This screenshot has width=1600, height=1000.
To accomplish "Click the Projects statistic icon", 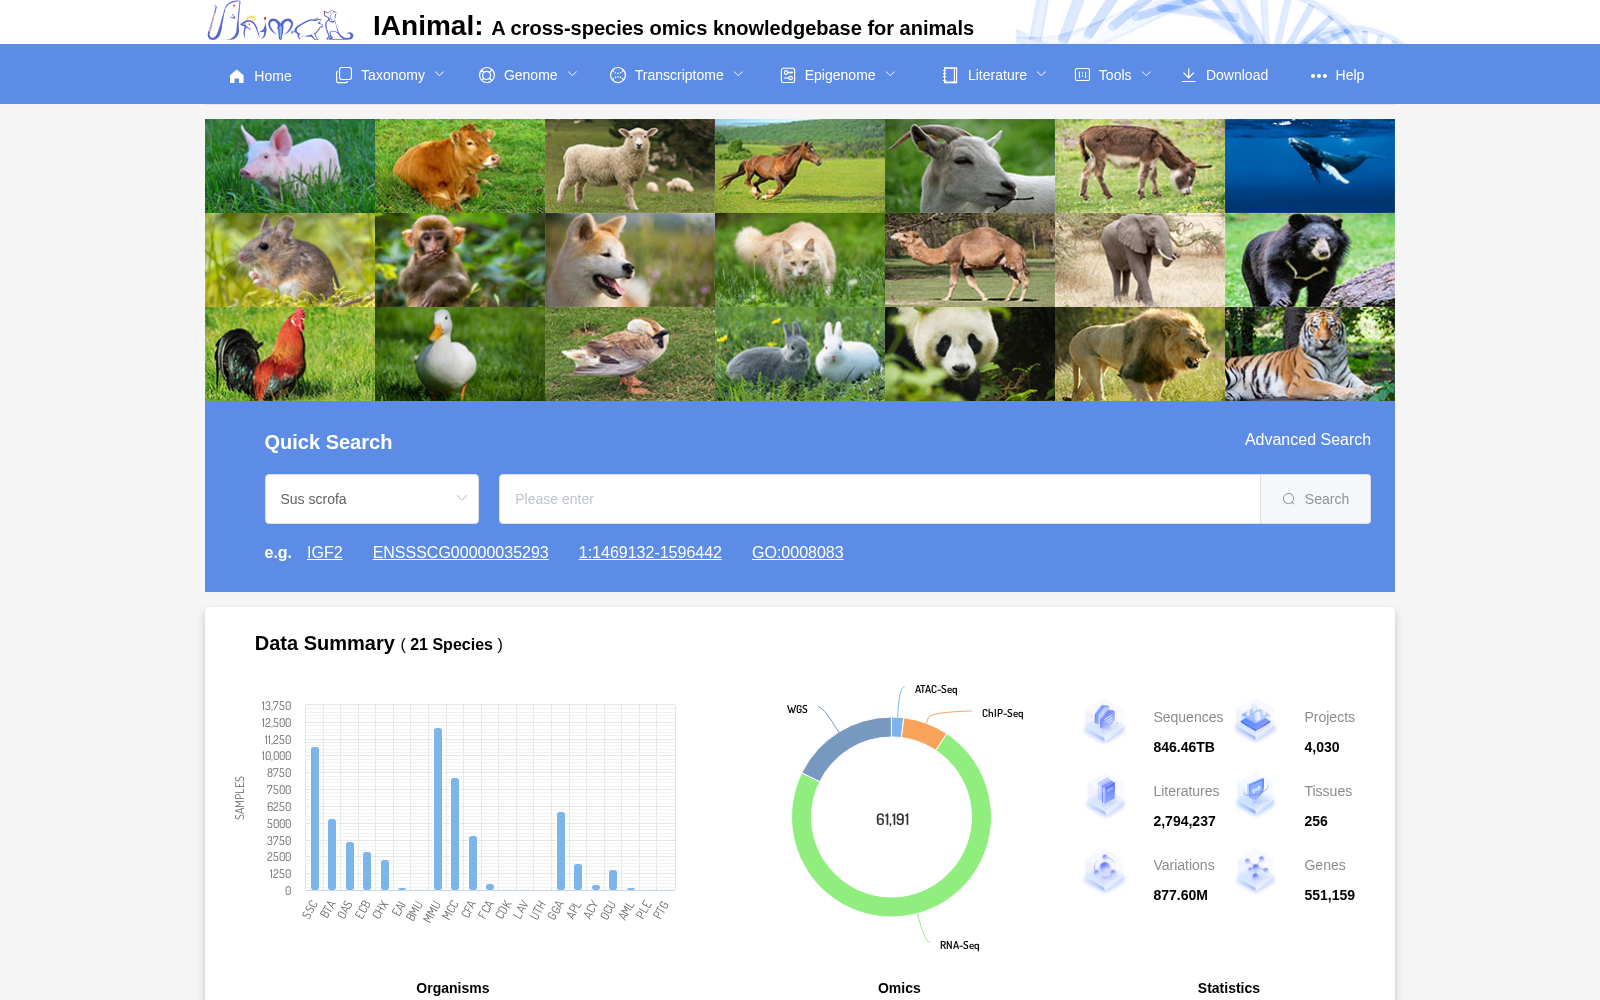I will point(1256,722).
